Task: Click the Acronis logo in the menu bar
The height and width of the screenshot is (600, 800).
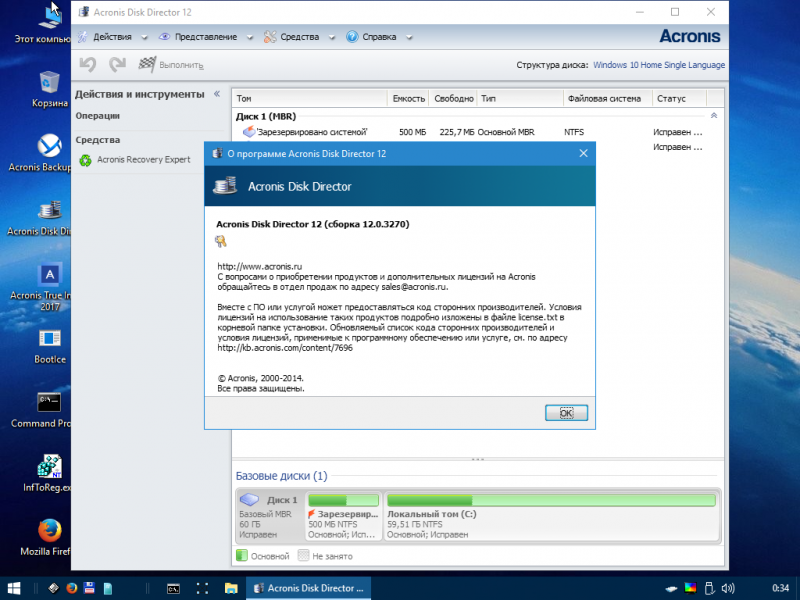Action: click(x=690, y=36)
